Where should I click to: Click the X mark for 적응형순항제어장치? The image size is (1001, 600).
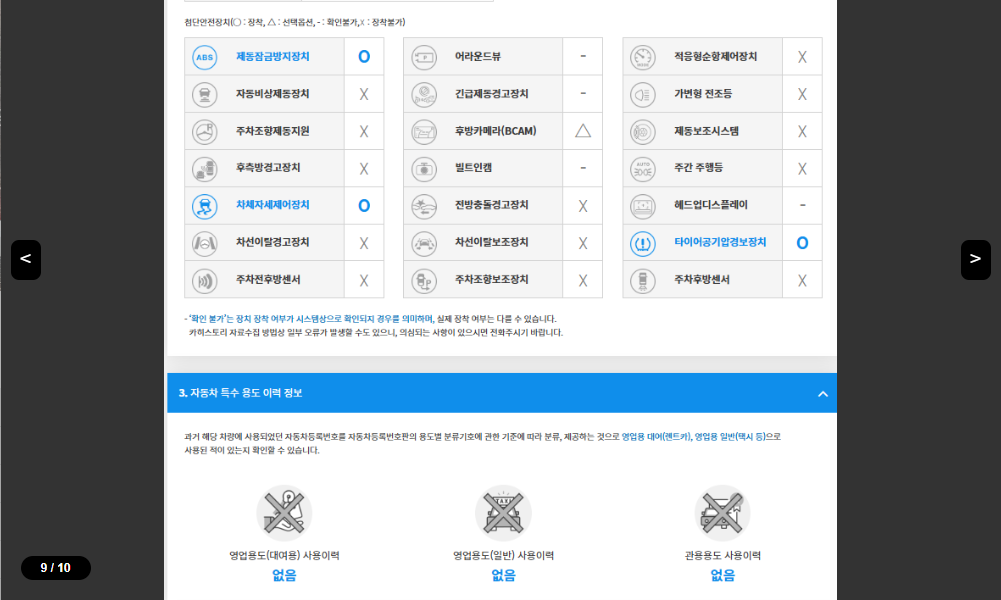(802, 57)
